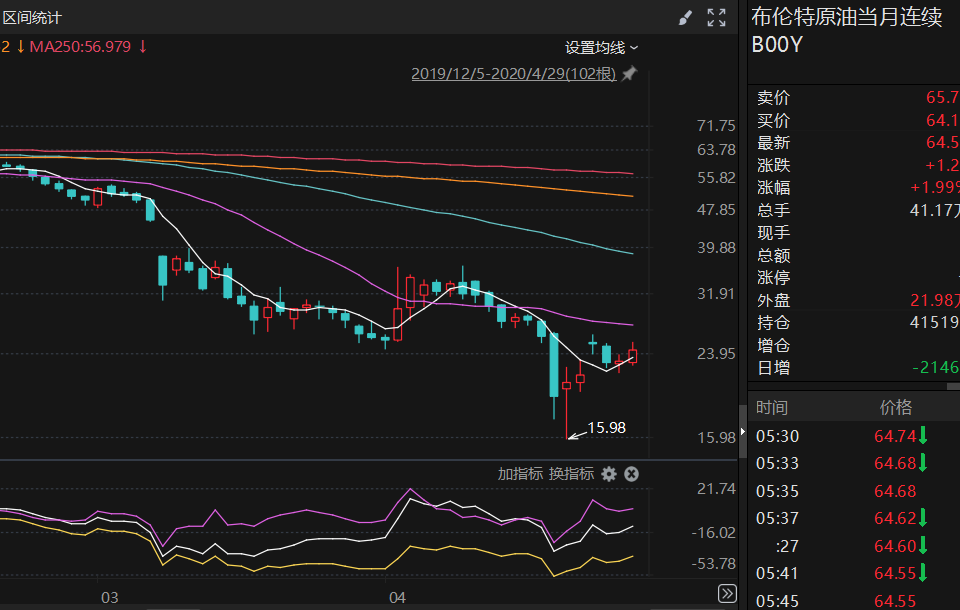The height and width of the screenshot is (610, 960).
Task: Click 换指标 to switch indicator
Action: [x=571, y=474]
